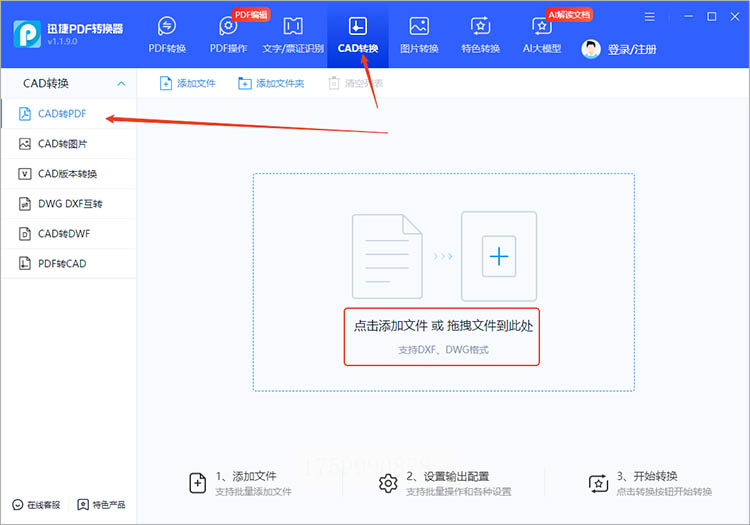Choose CAD版本转换 sidebar option
This screenshot has height=525, width=750.
coord(69,174)
